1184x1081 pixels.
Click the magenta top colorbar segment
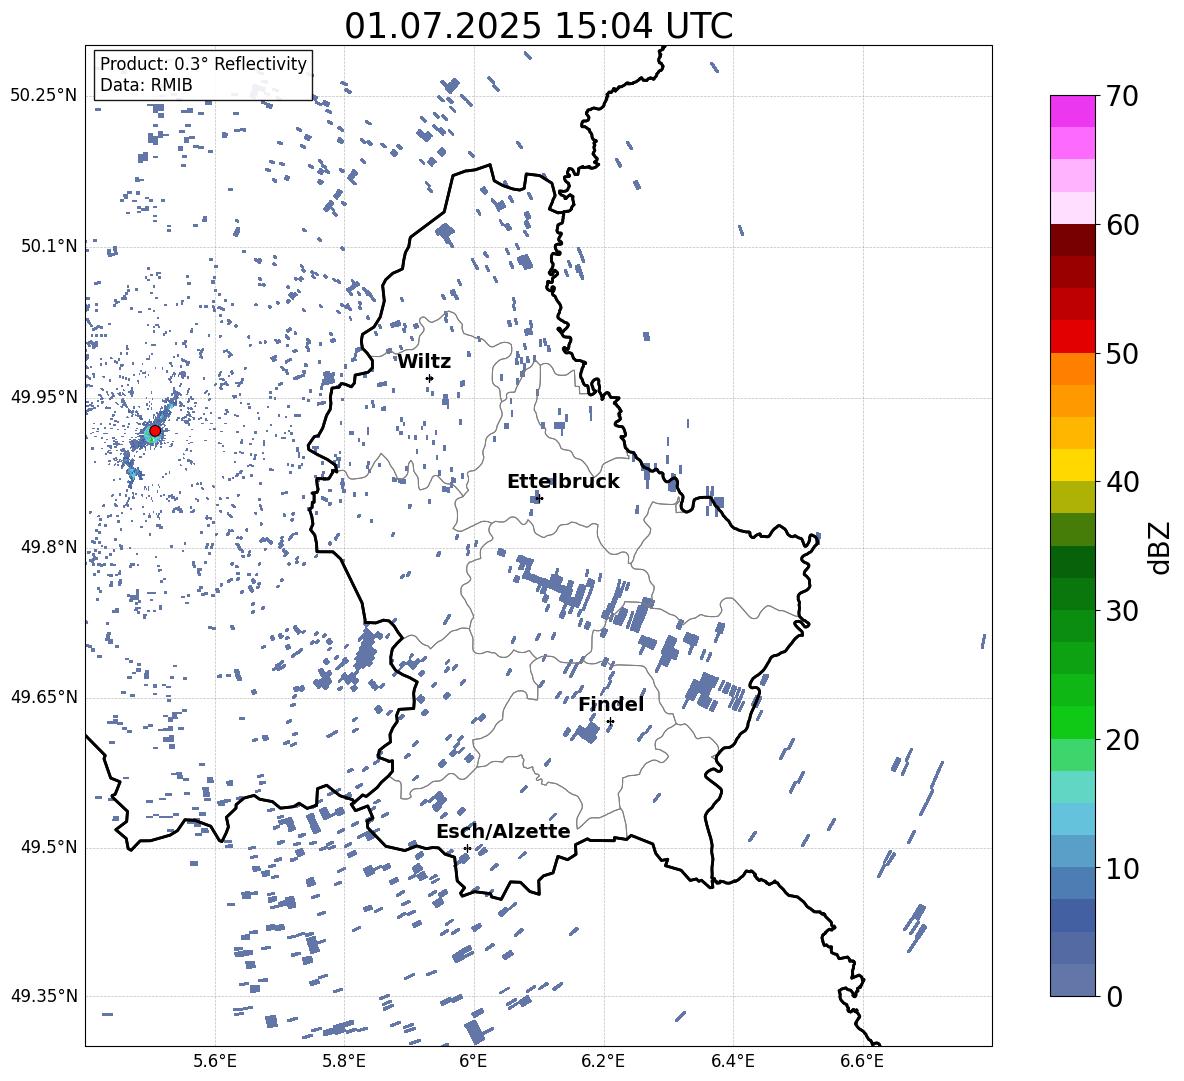click(1072, 112)
